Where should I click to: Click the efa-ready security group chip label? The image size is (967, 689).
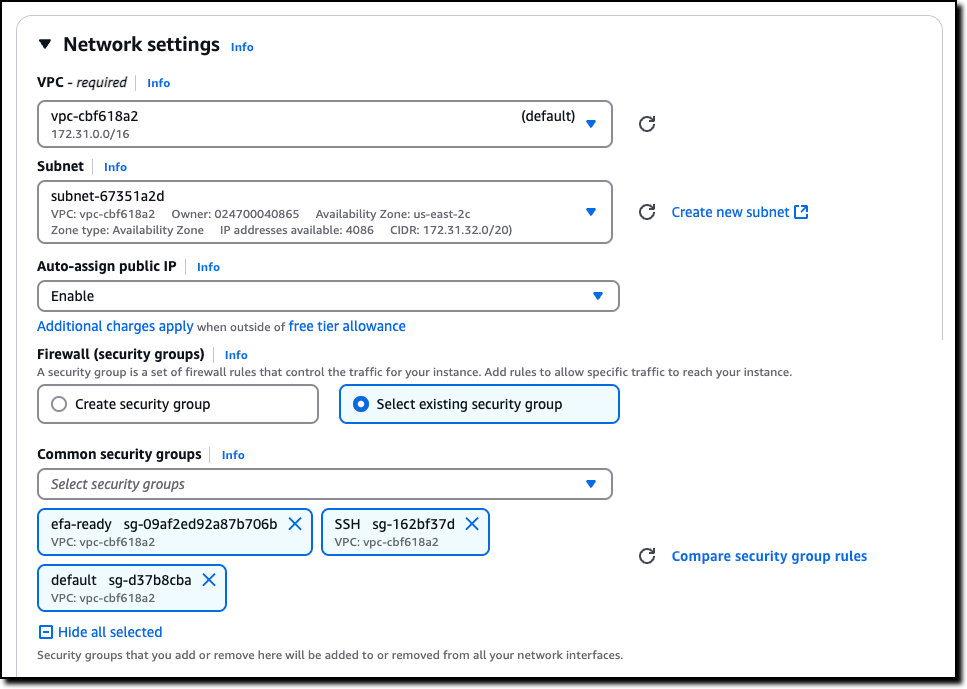click(164, 524)
